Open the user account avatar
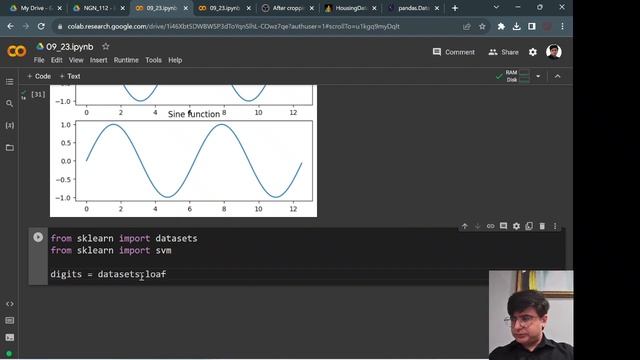 553,52
